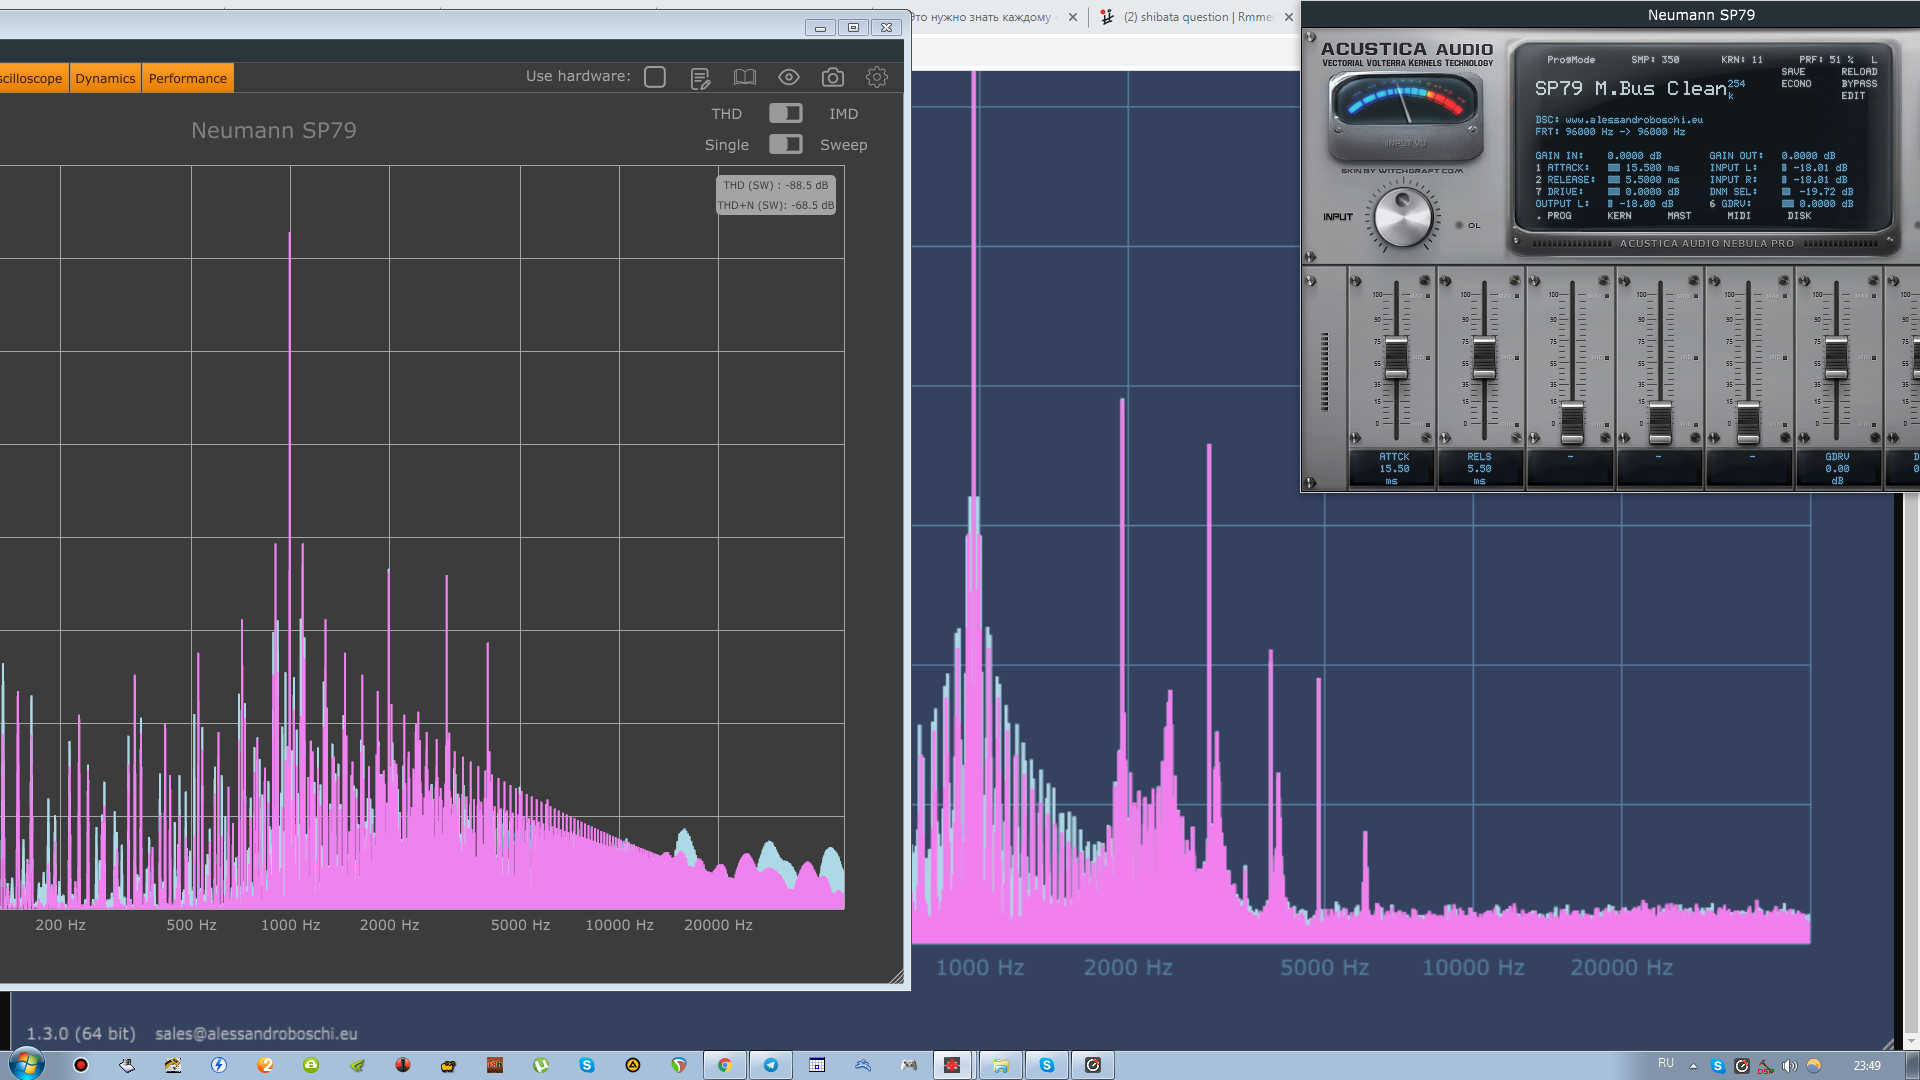
Task: Click BYPASS on the Nebula display
Action: tap(1859, 84)
